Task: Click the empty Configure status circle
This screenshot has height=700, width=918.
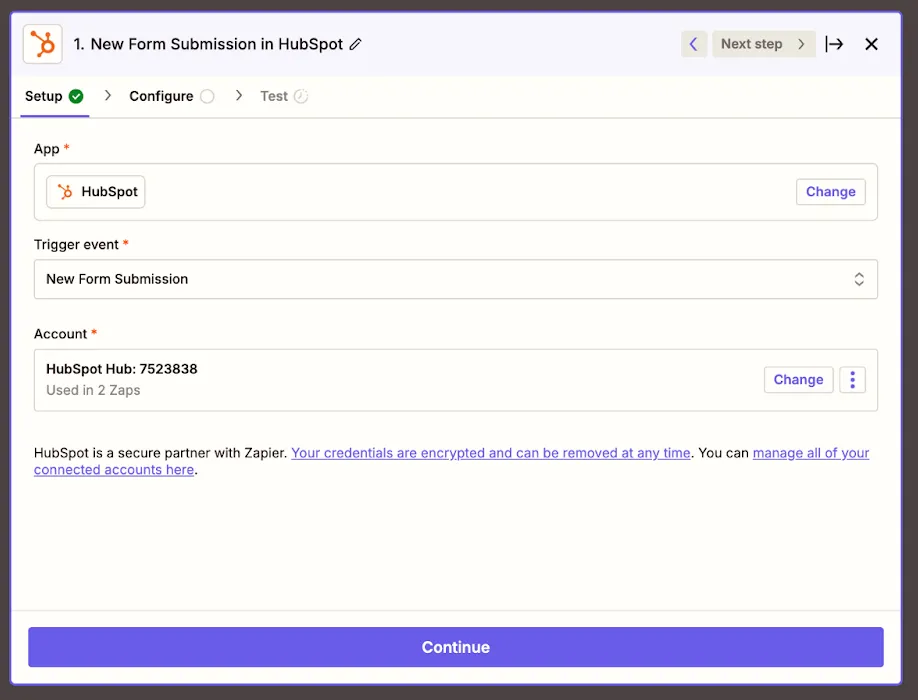Action: (207, 96)
